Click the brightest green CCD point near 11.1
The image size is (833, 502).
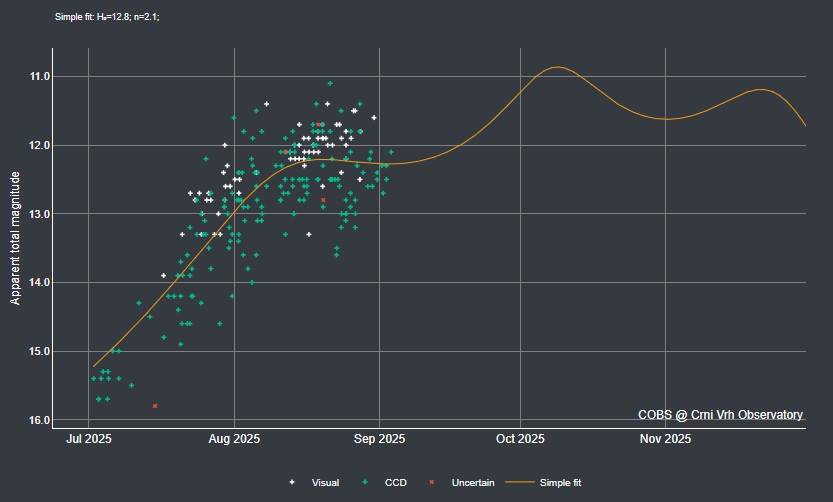pyautogui.click(x=330, y=83)
